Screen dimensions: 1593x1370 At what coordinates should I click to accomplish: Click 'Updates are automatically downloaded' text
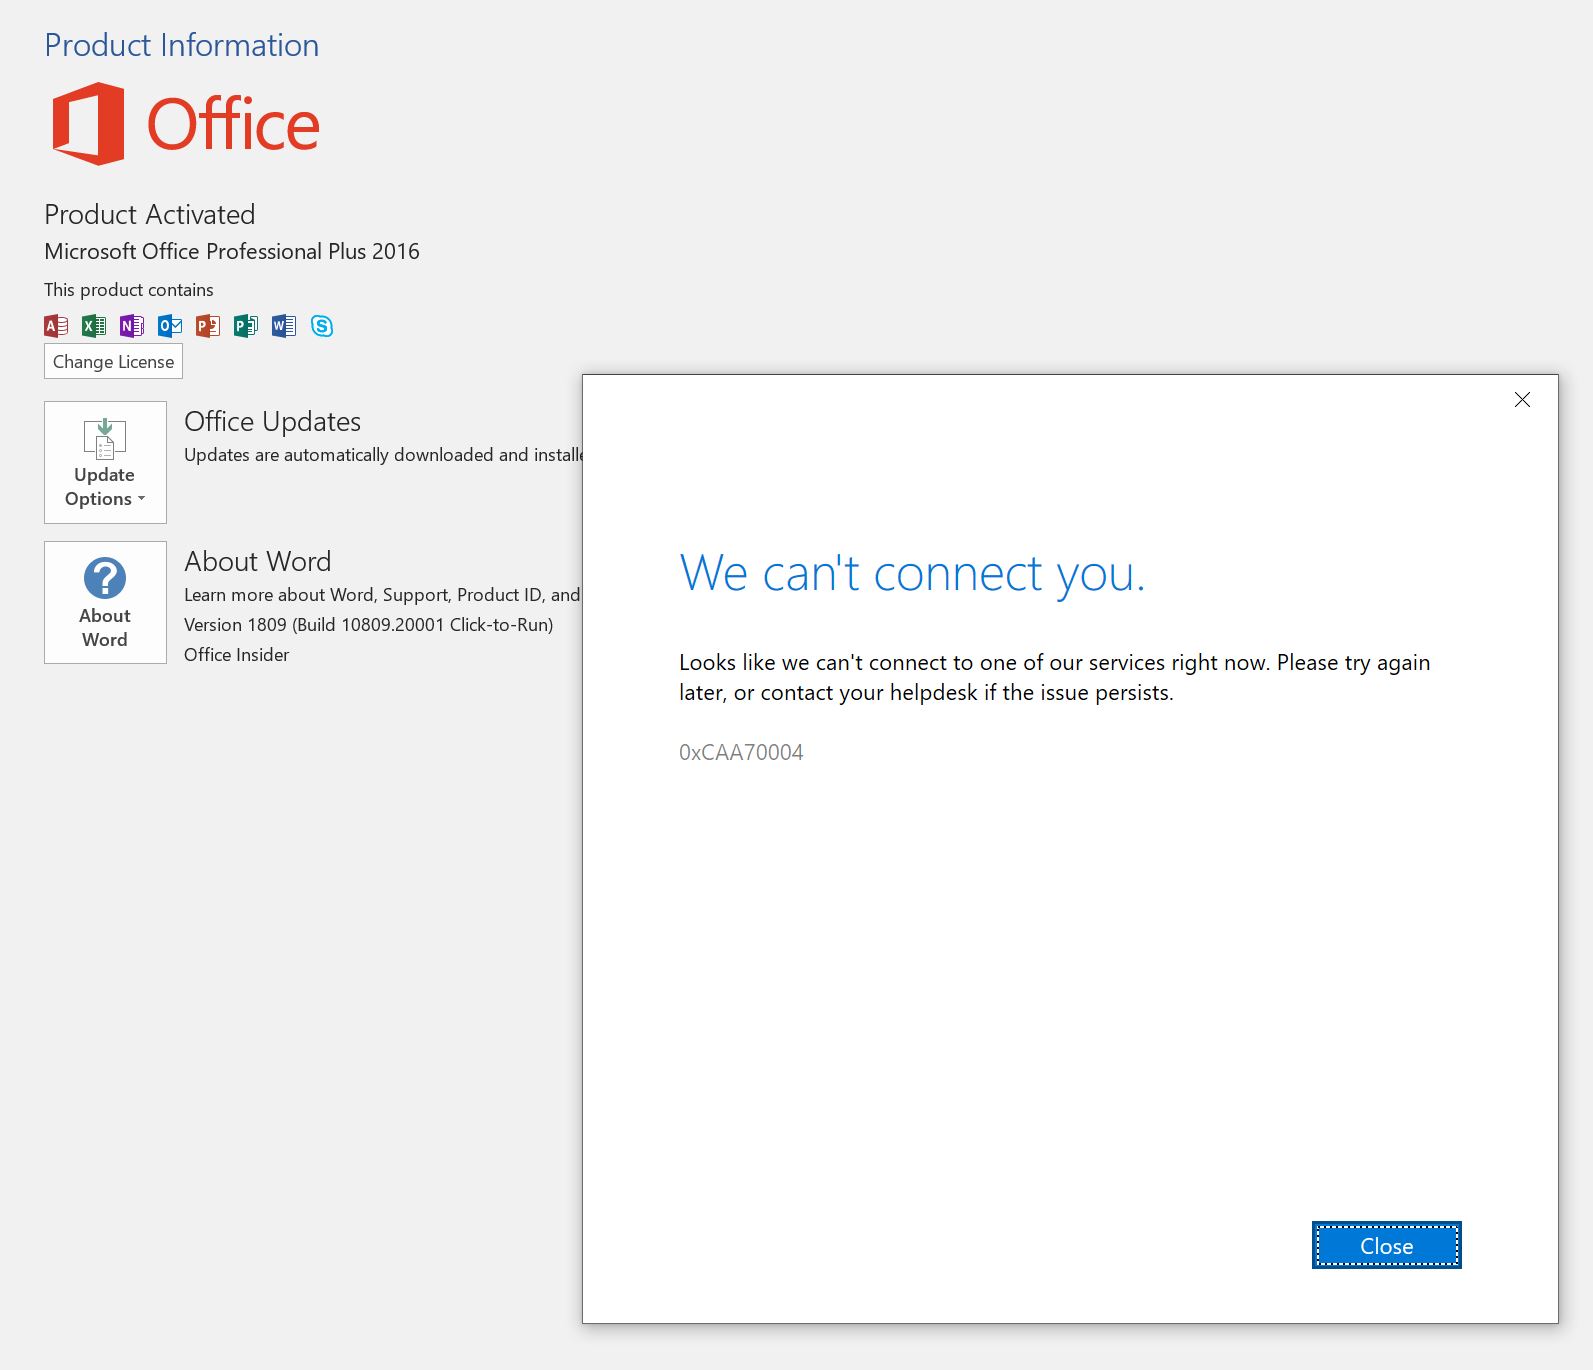pos(383,454)
